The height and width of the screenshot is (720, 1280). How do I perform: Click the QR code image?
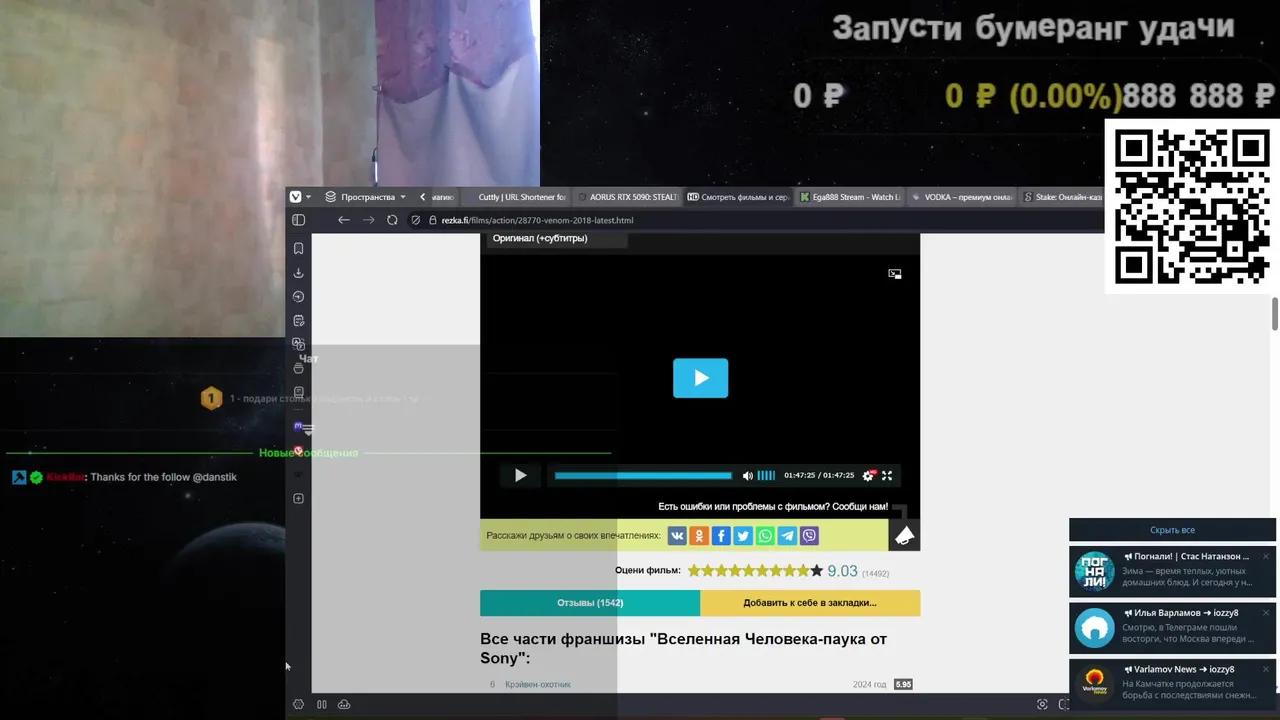(x=1192, y=207)
